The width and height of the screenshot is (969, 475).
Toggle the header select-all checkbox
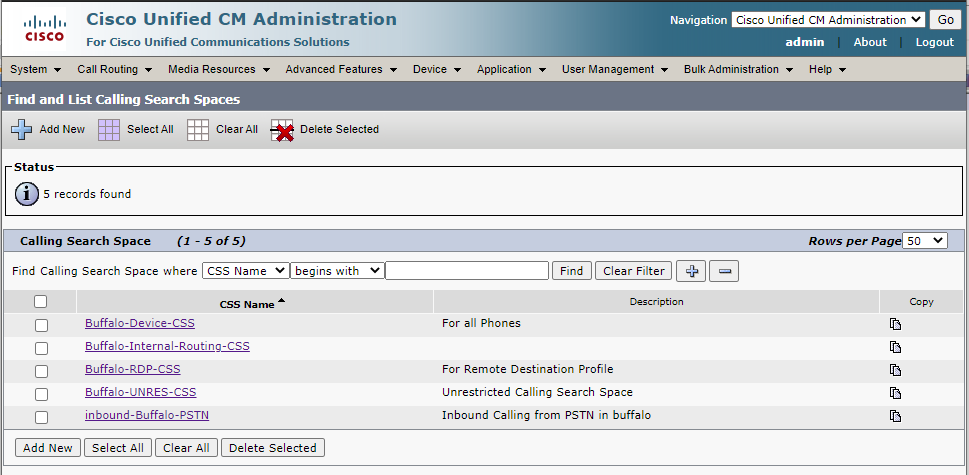(x=40, y=301)
